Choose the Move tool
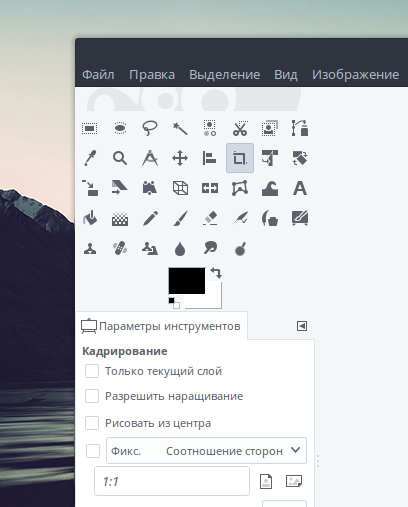This screenshot has width=408, height=507. point(180,158)
